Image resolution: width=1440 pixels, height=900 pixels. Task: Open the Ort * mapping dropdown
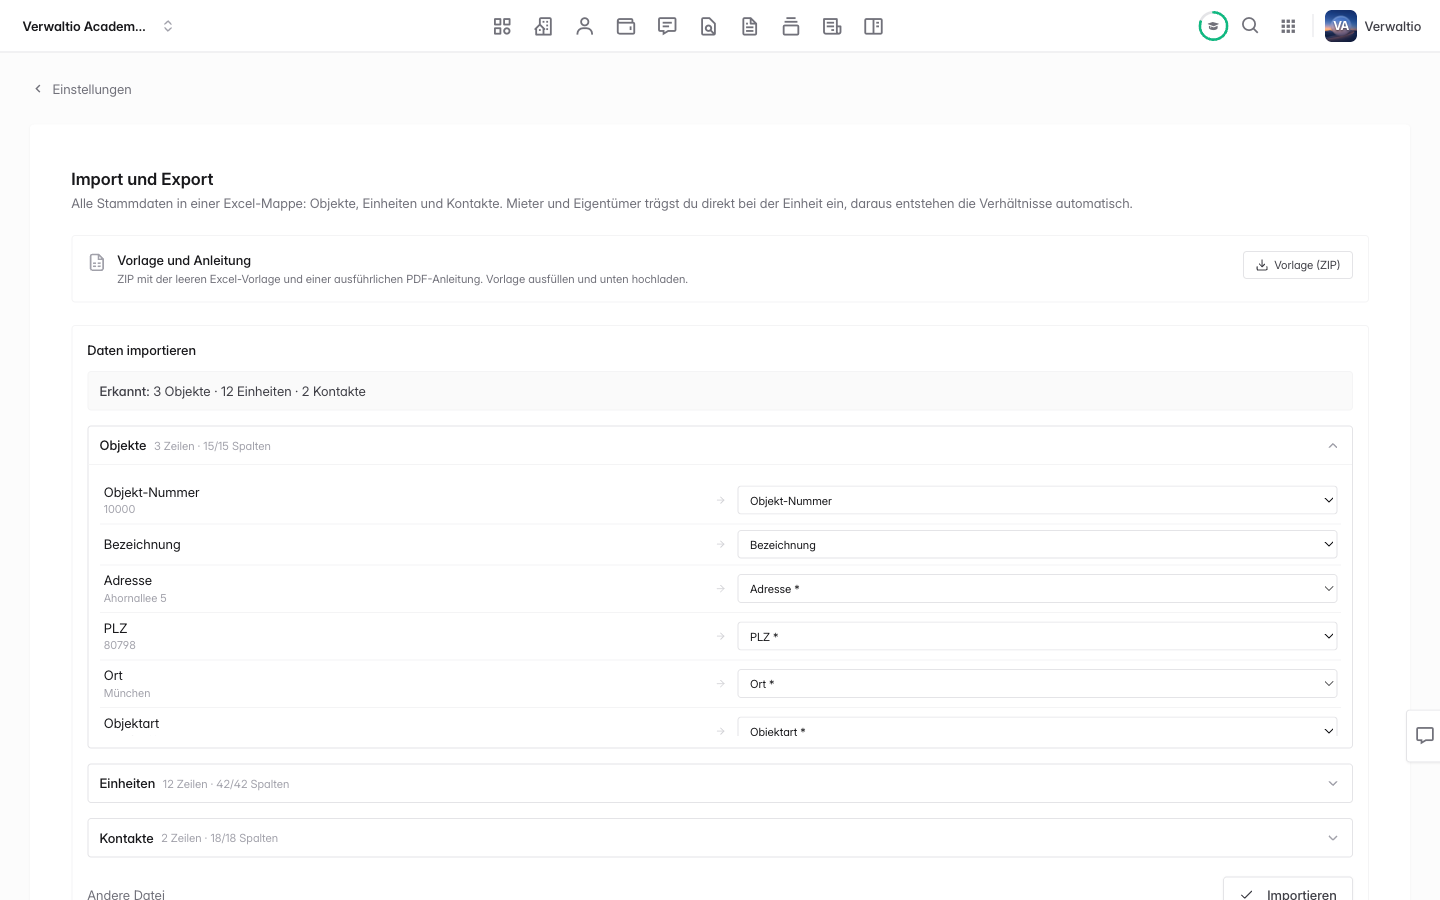point(1037,684)
